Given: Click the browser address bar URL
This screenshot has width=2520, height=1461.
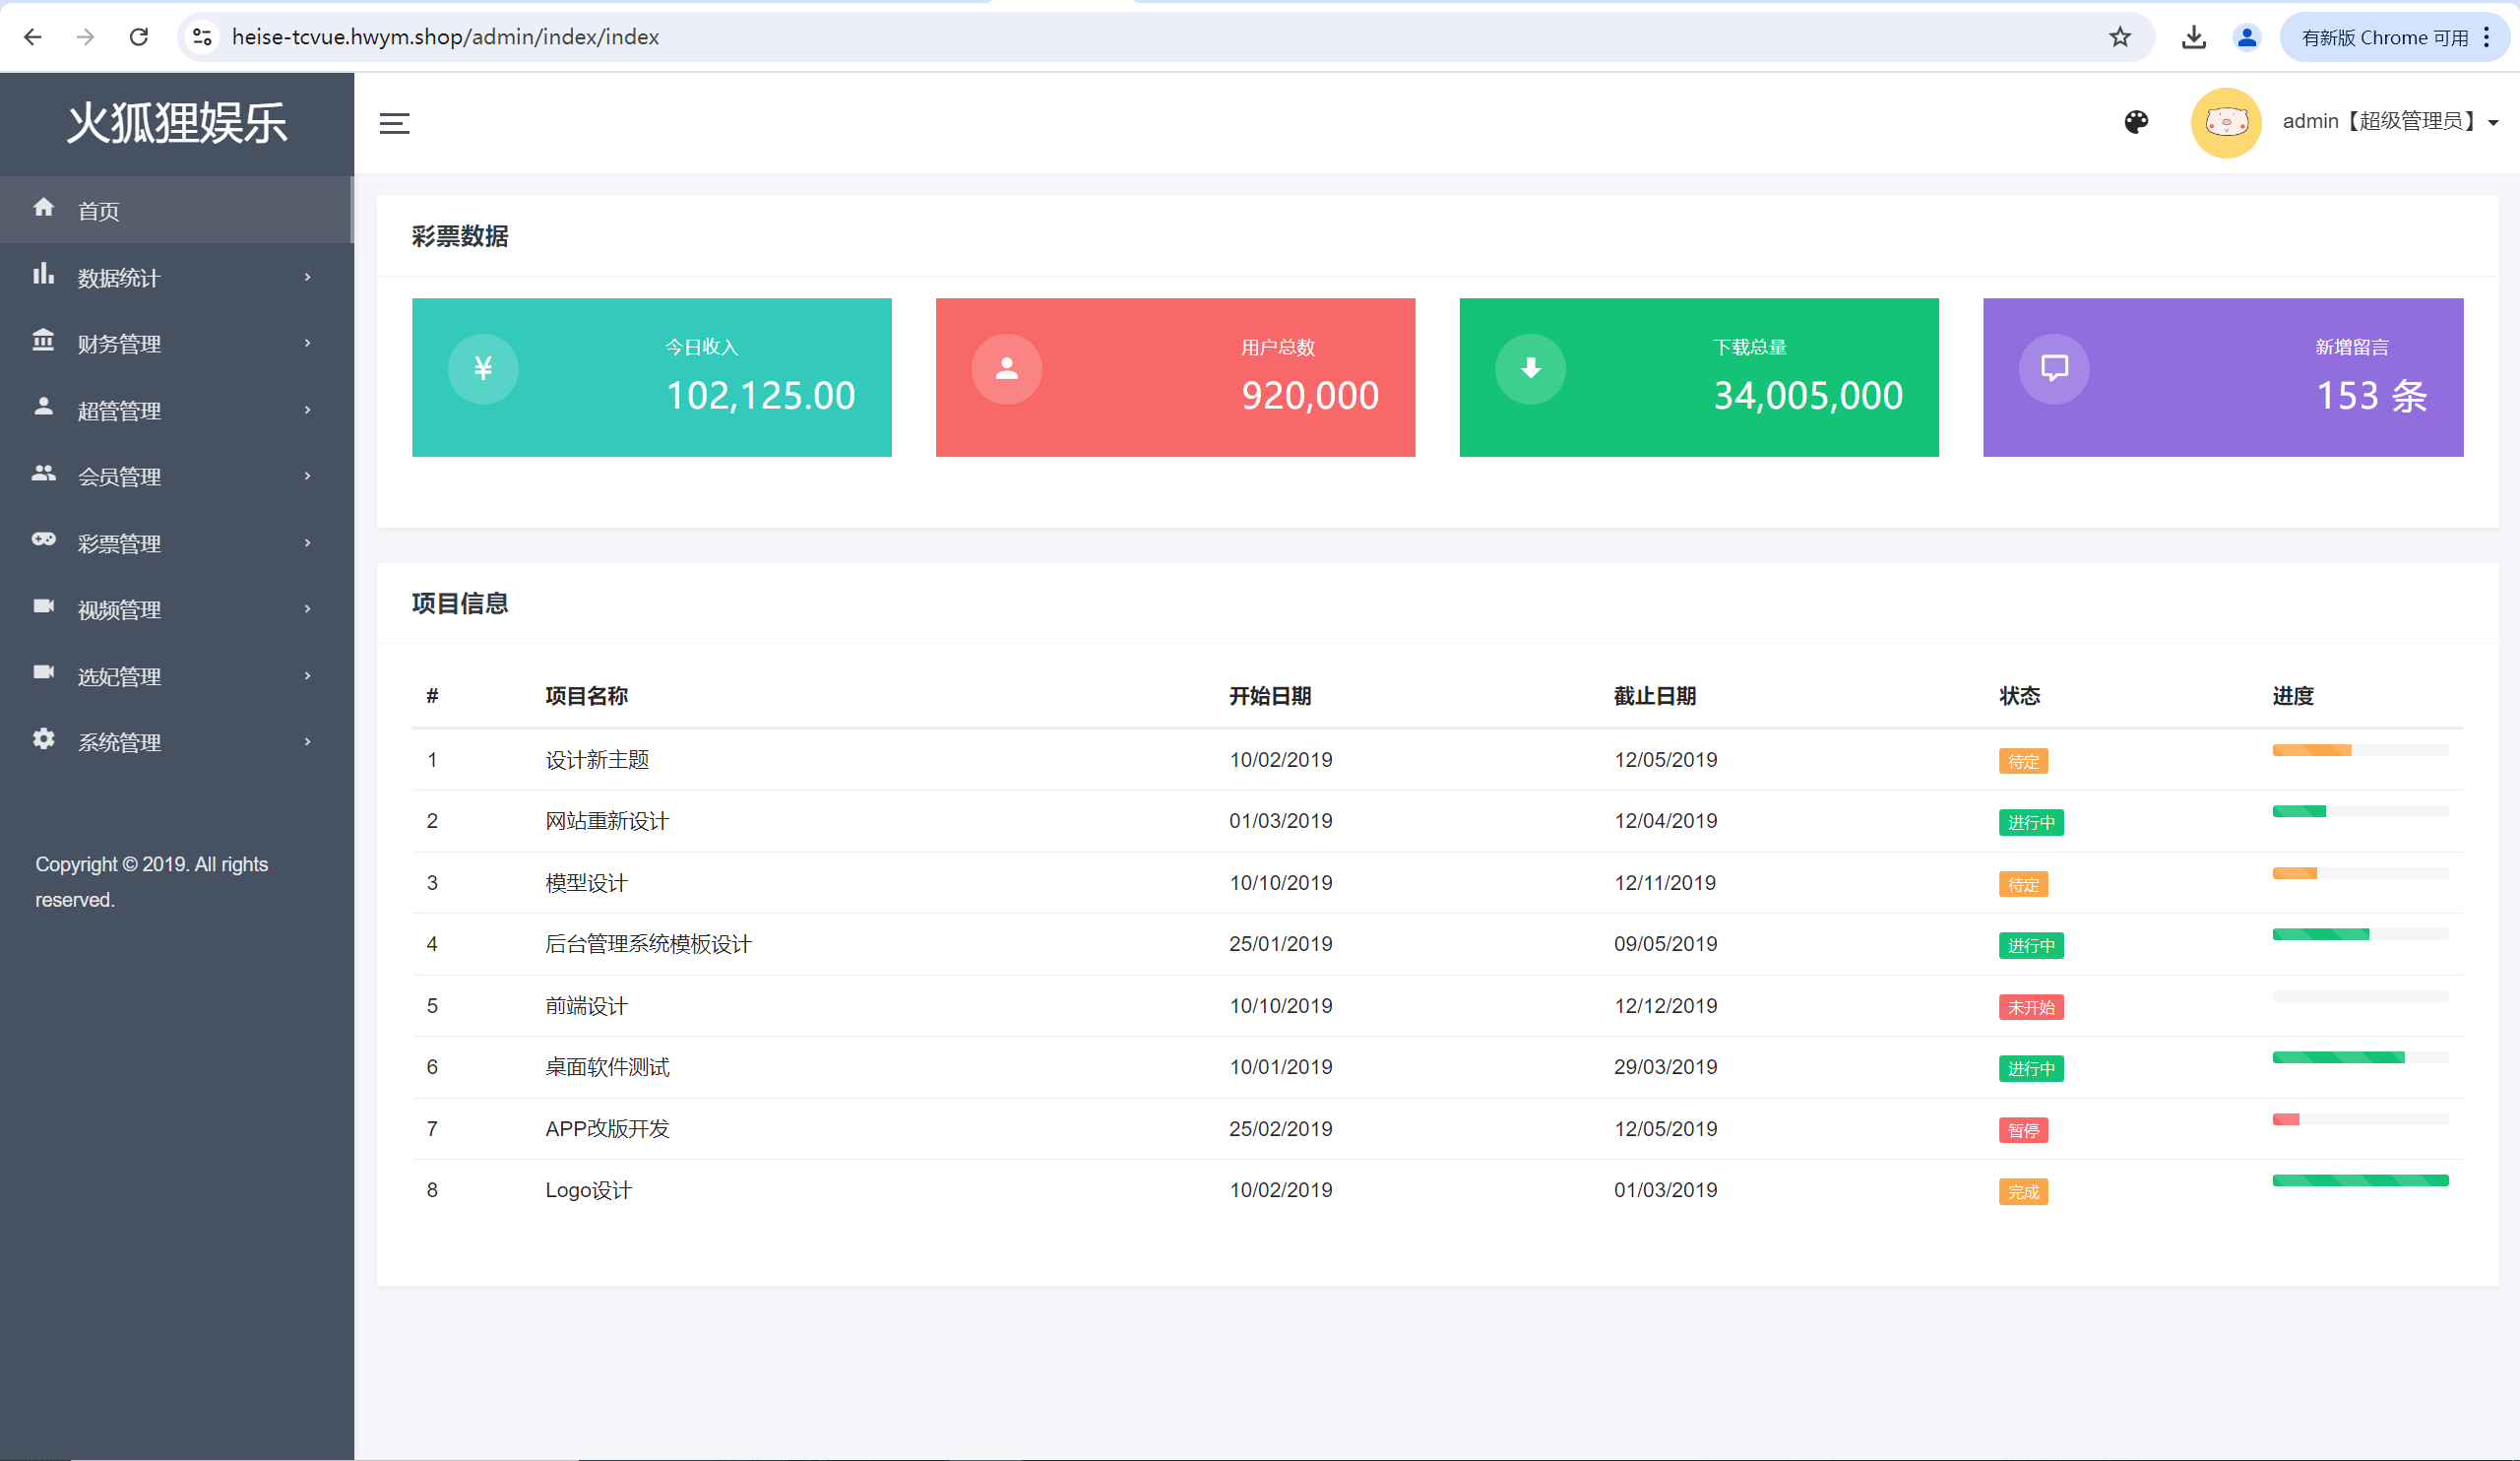Looking at the screenshot, I should tap(445, 37).
